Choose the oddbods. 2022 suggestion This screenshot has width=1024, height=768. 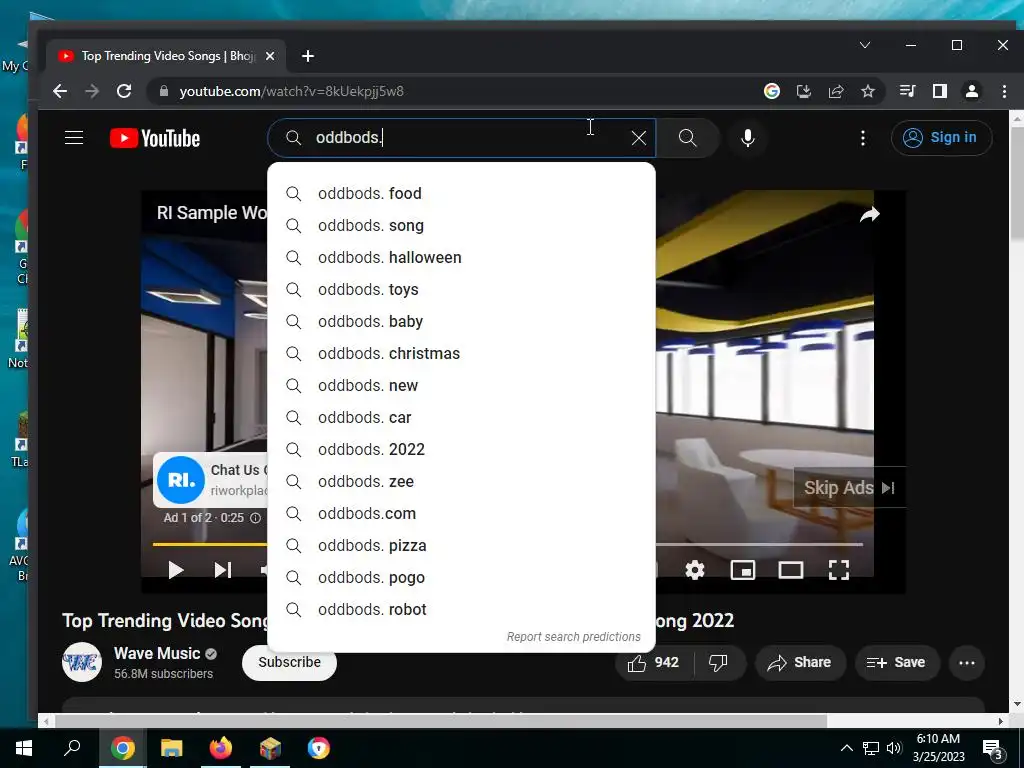462,449
